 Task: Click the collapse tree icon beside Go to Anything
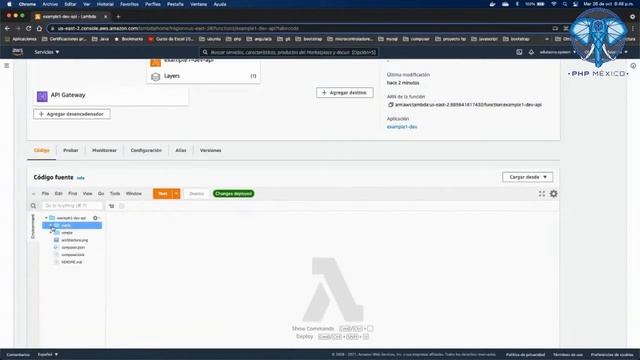click(111, 206)
